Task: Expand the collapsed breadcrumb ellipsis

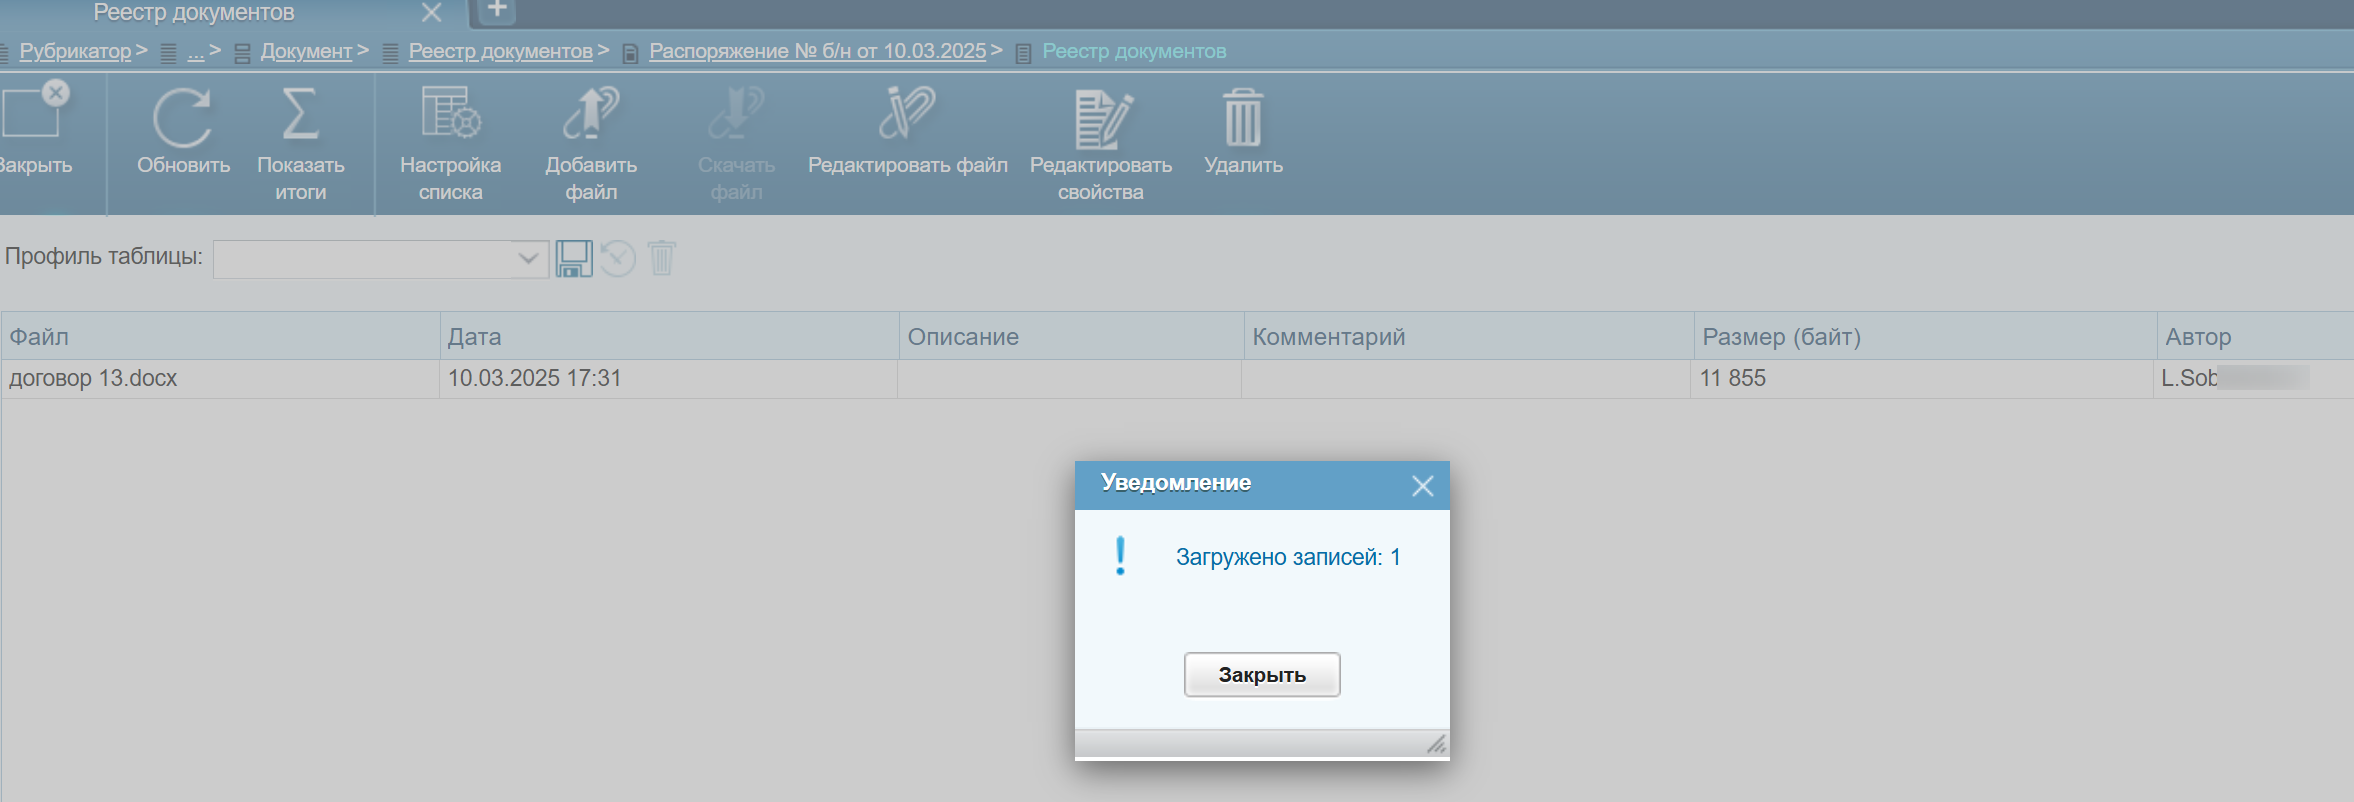Action: tap(196, 51)
